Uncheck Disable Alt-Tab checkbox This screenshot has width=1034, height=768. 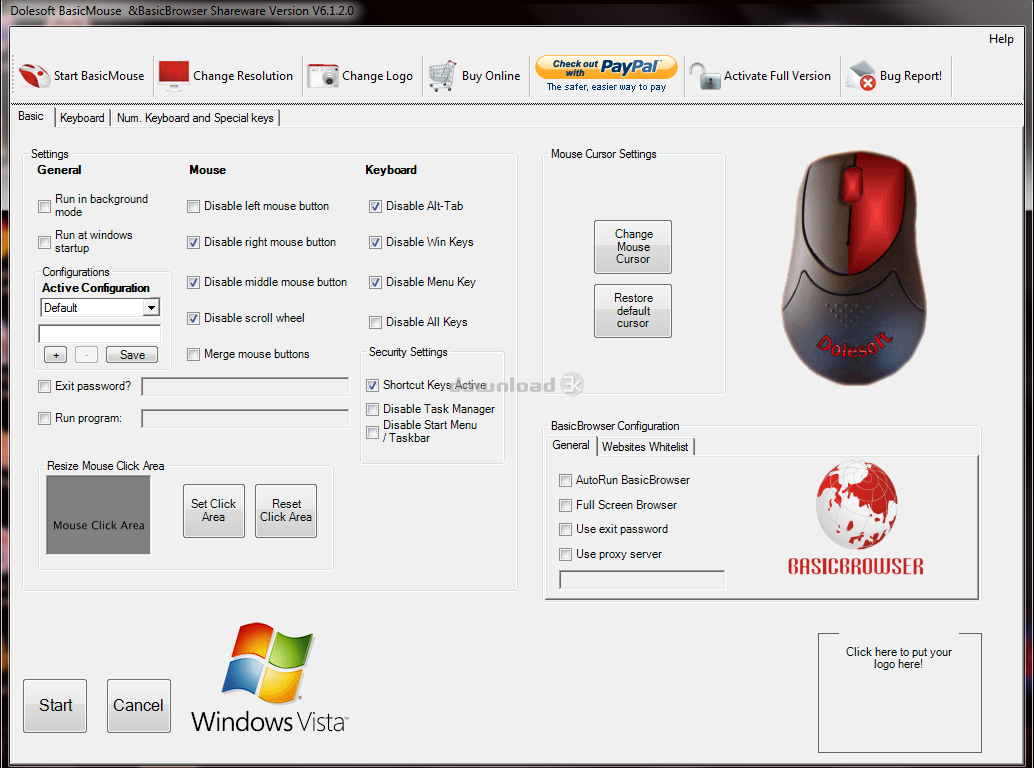pyautogui.click(x=375, y=206)
